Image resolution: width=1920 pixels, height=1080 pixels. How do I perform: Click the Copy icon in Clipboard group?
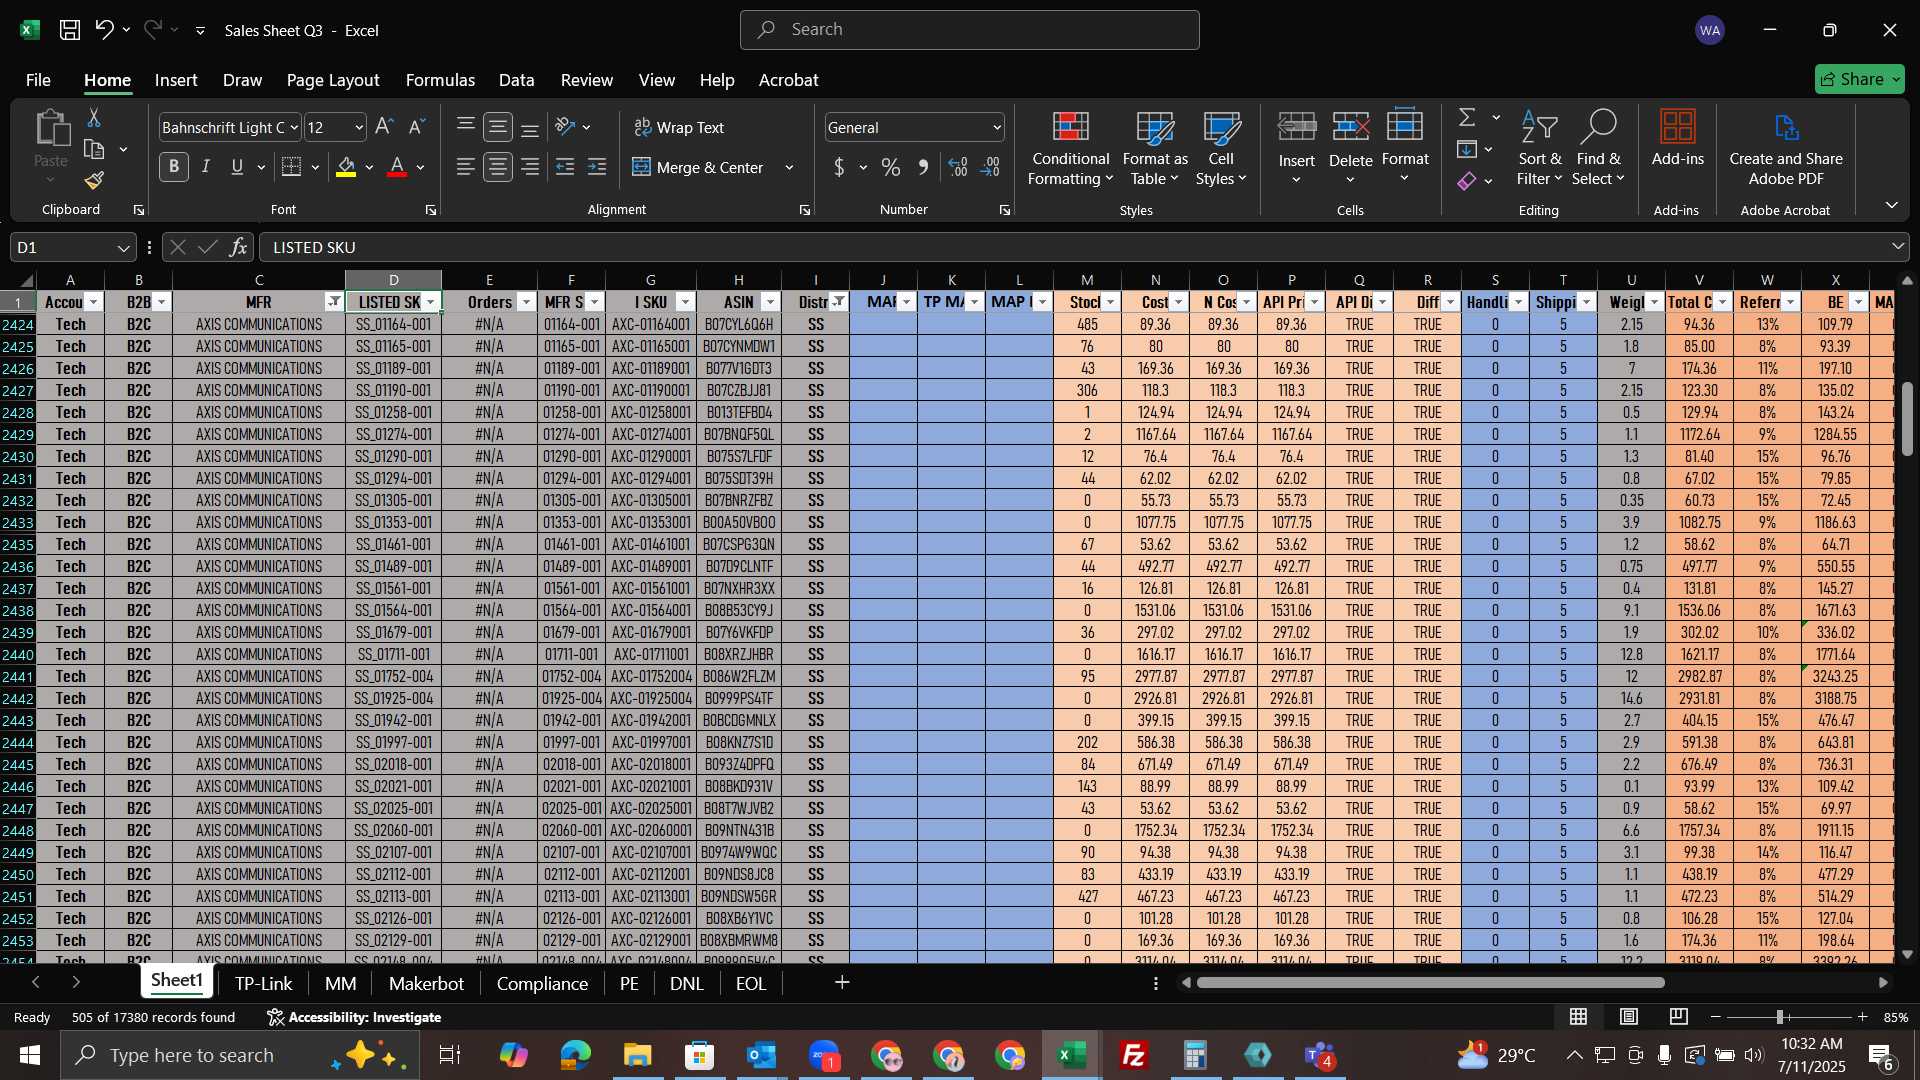pos(94,149)
